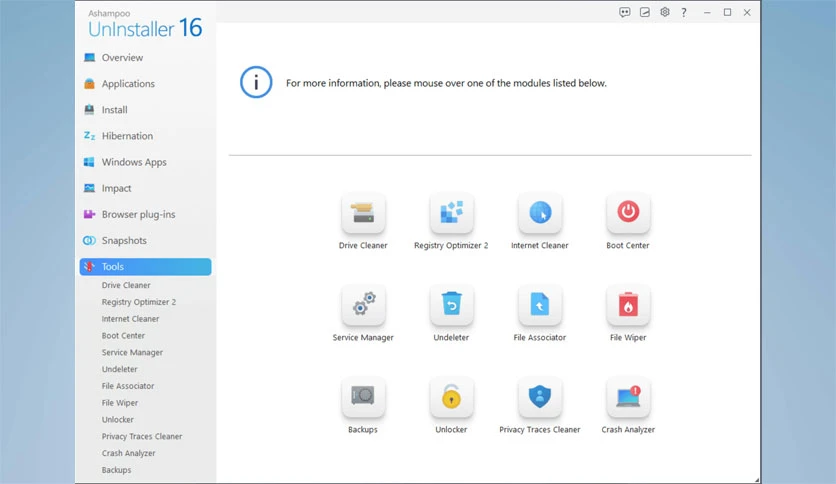Select Backups sidebar sub-item
Viewport: 836px width, 484px height.
click(116, 470)
